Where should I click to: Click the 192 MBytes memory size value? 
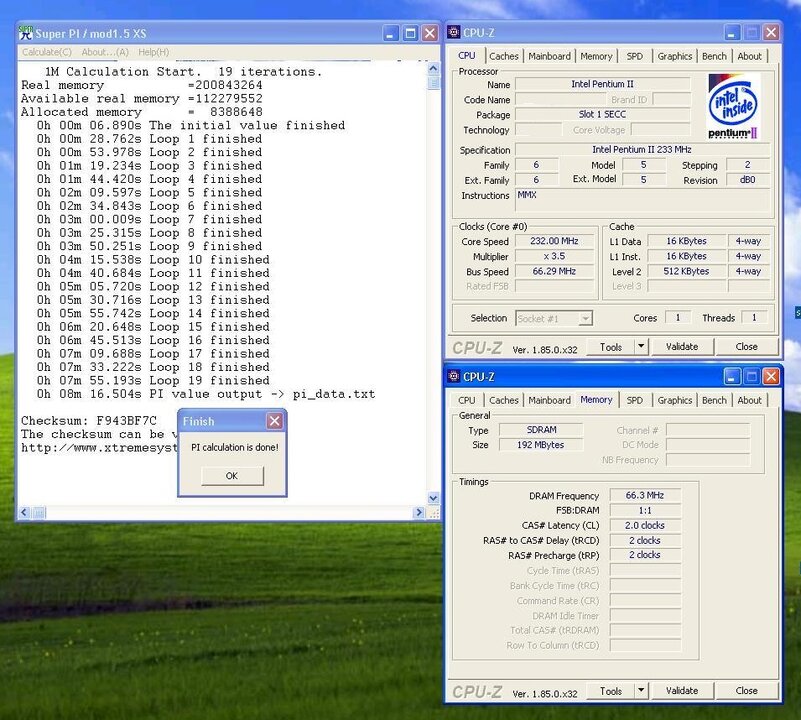click(541, 445)
